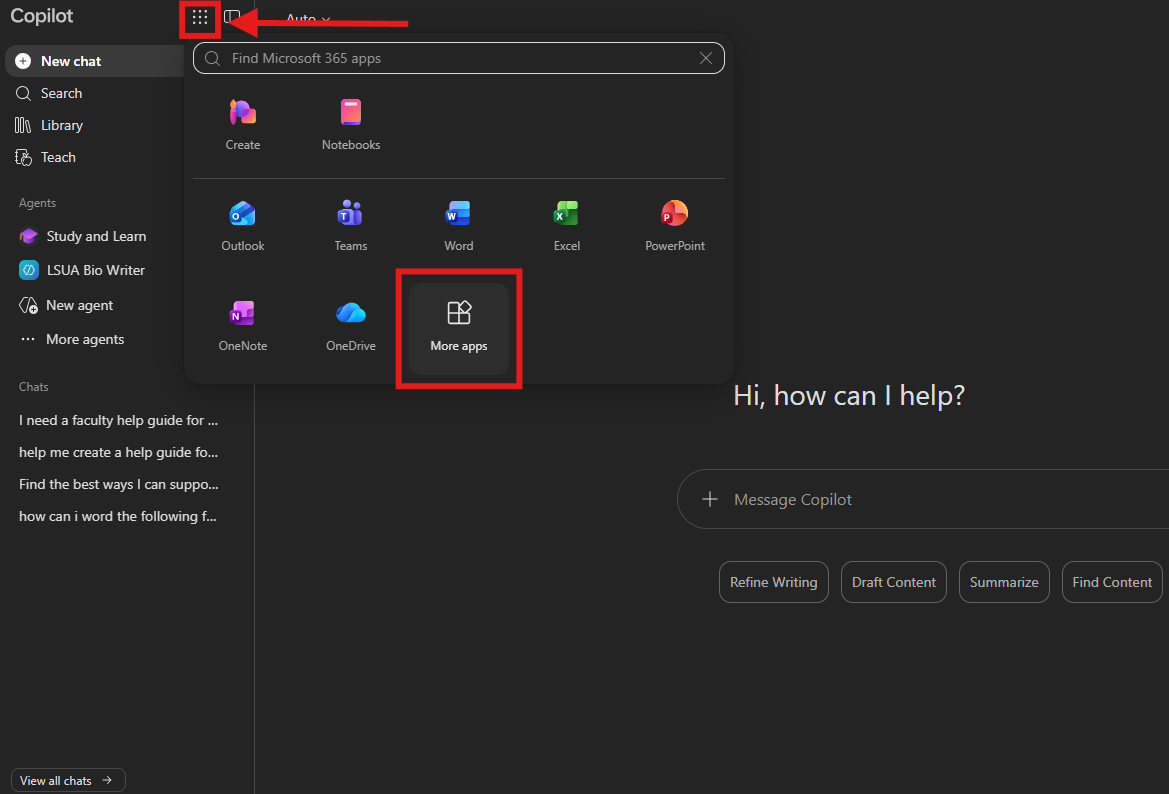1169x794 pixels.
Task: Open the Library section
Action: coord(61,125)
